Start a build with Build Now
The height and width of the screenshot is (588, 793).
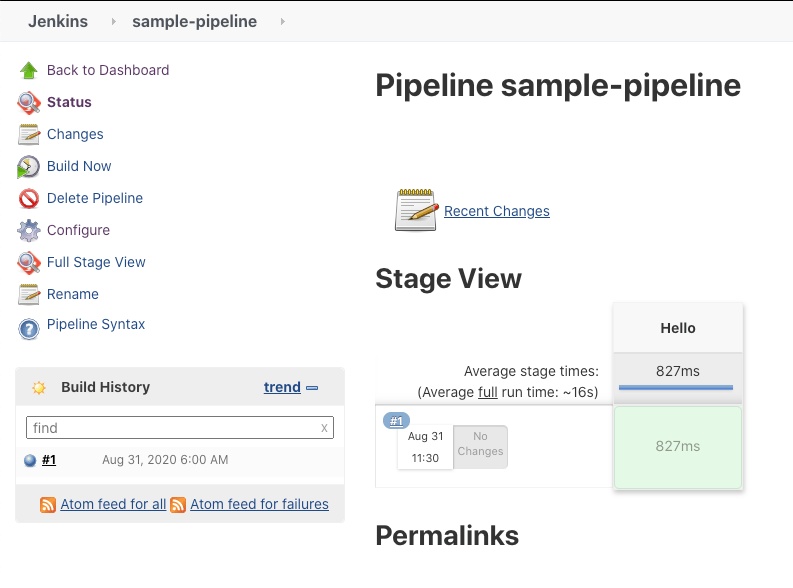pos(79,166)
